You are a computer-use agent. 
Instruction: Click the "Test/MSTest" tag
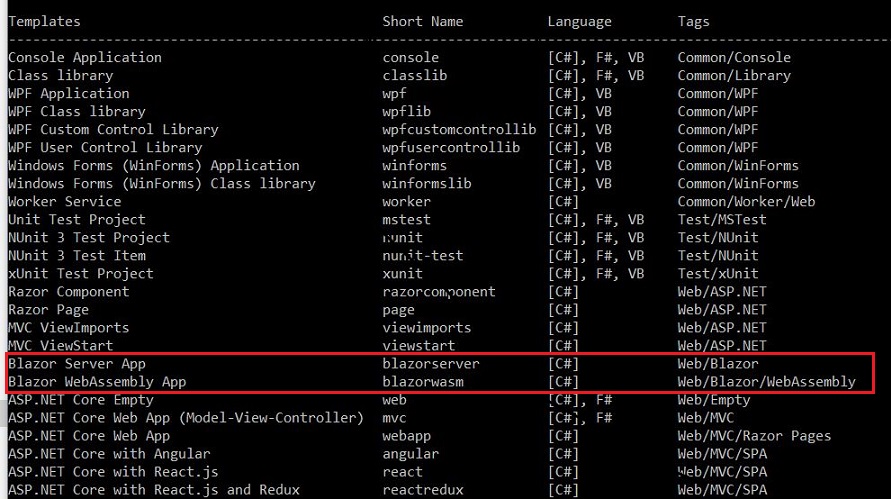[722, 220]
